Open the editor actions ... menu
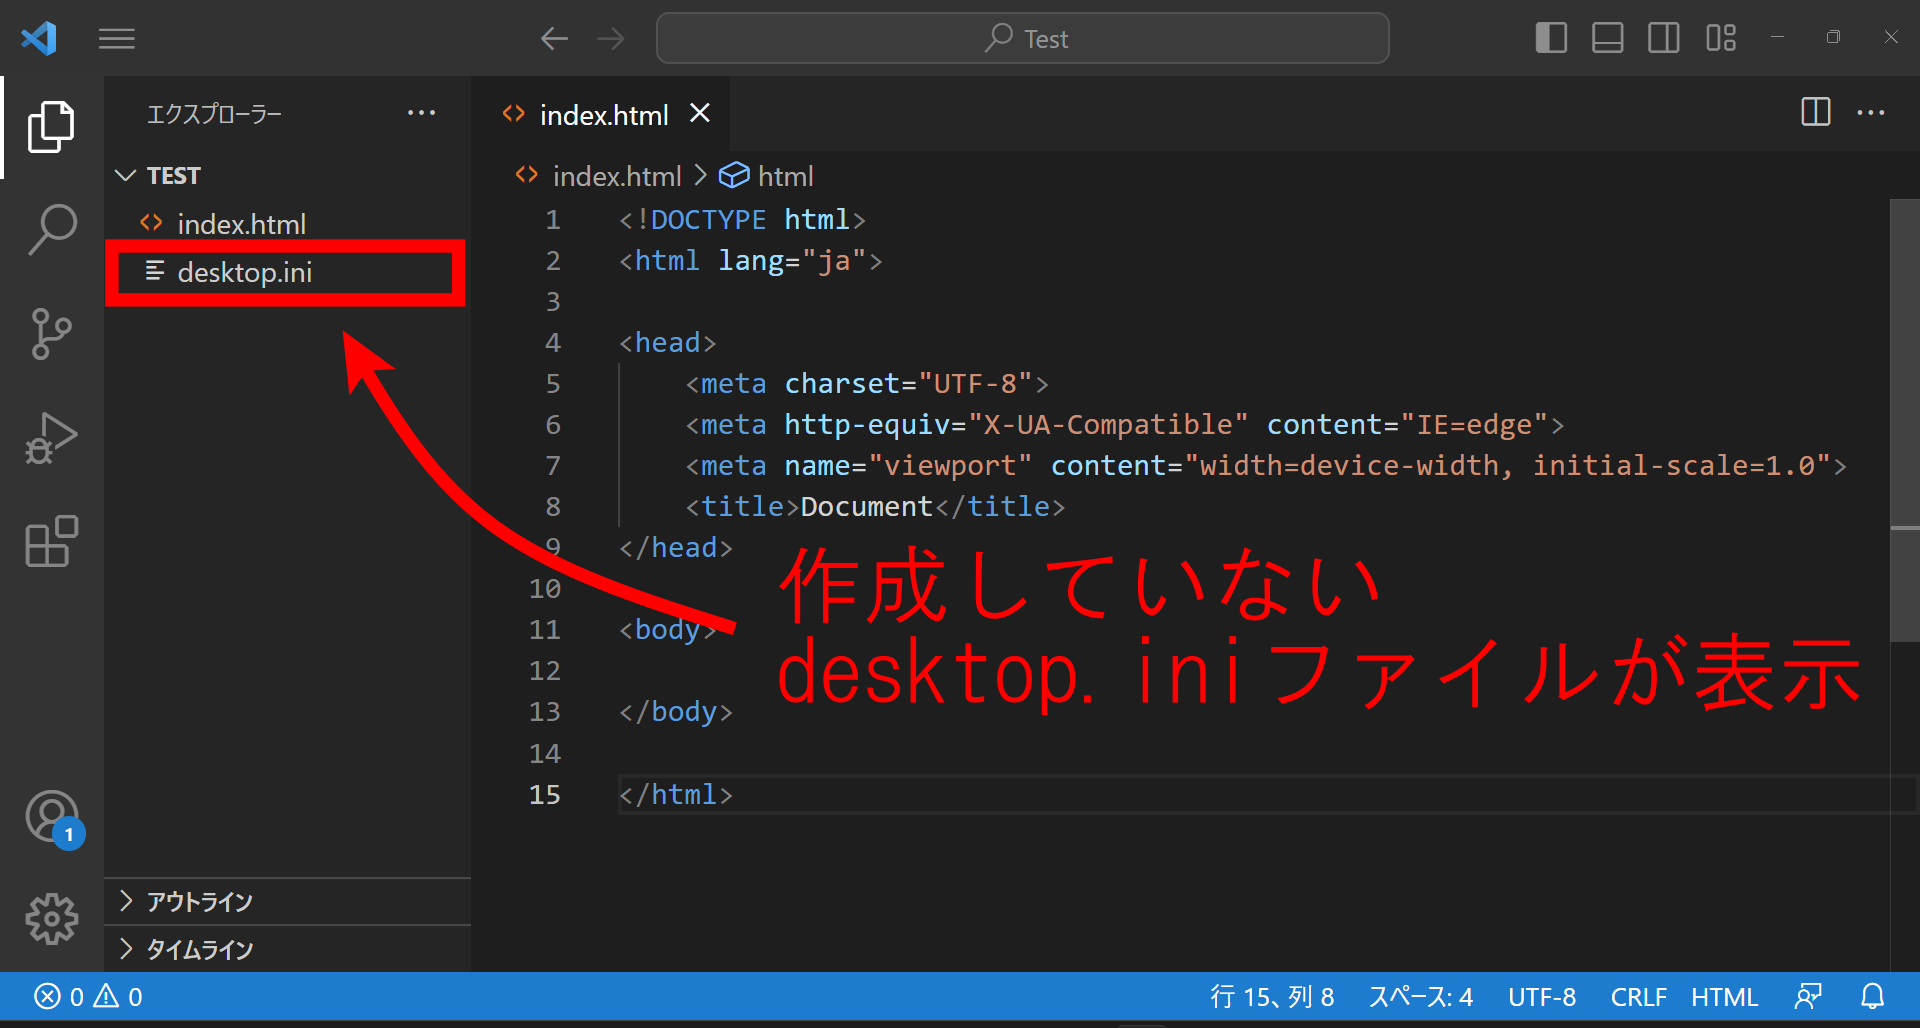 pos(1872,112)
